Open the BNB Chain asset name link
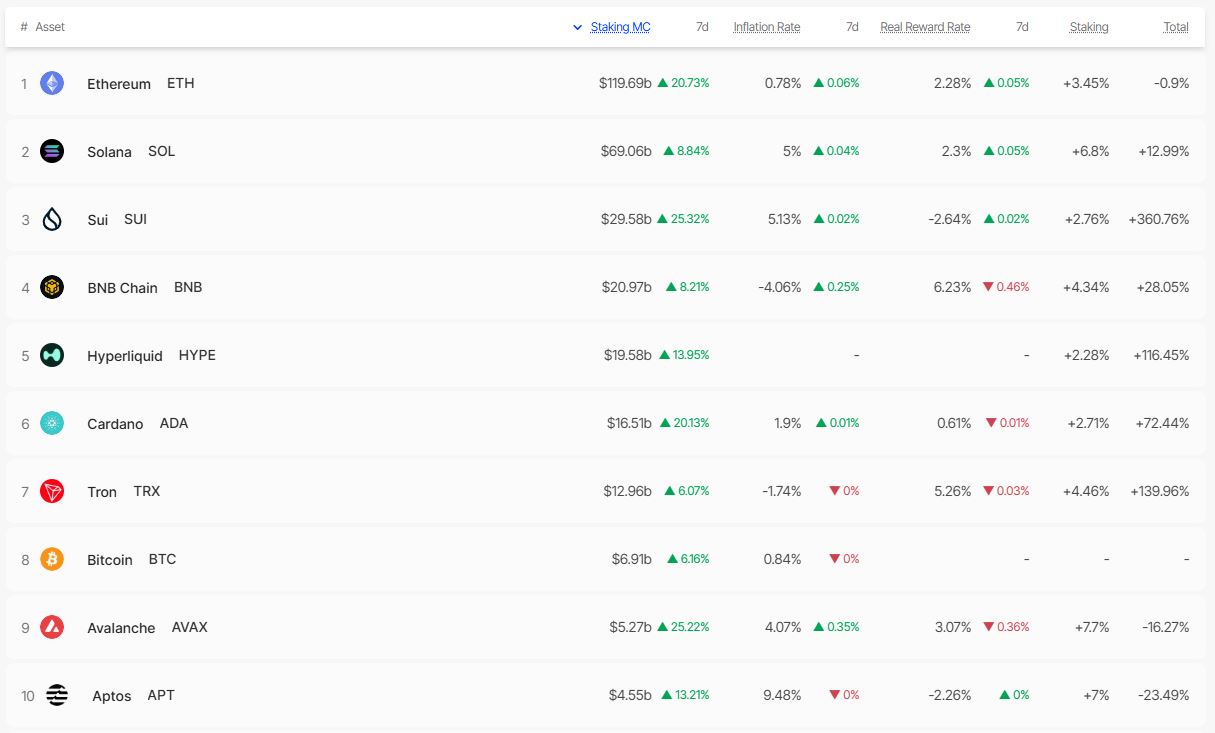Viewport: 1215px width, 733px height. coord(122,288)
